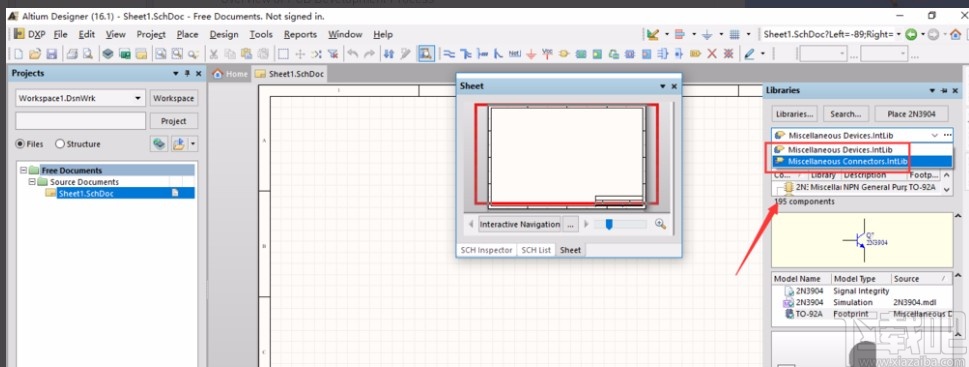Viewport: 969px width, 367px height.
Task: Click the Undo arrow icon
Action: [x=352, y=54]
